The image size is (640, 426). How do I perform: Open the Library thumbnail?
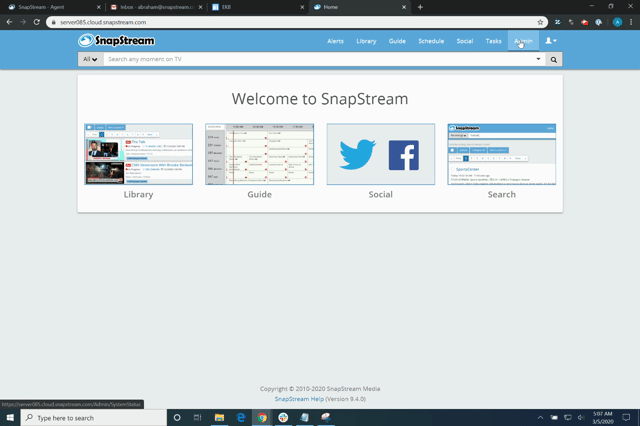138,154
